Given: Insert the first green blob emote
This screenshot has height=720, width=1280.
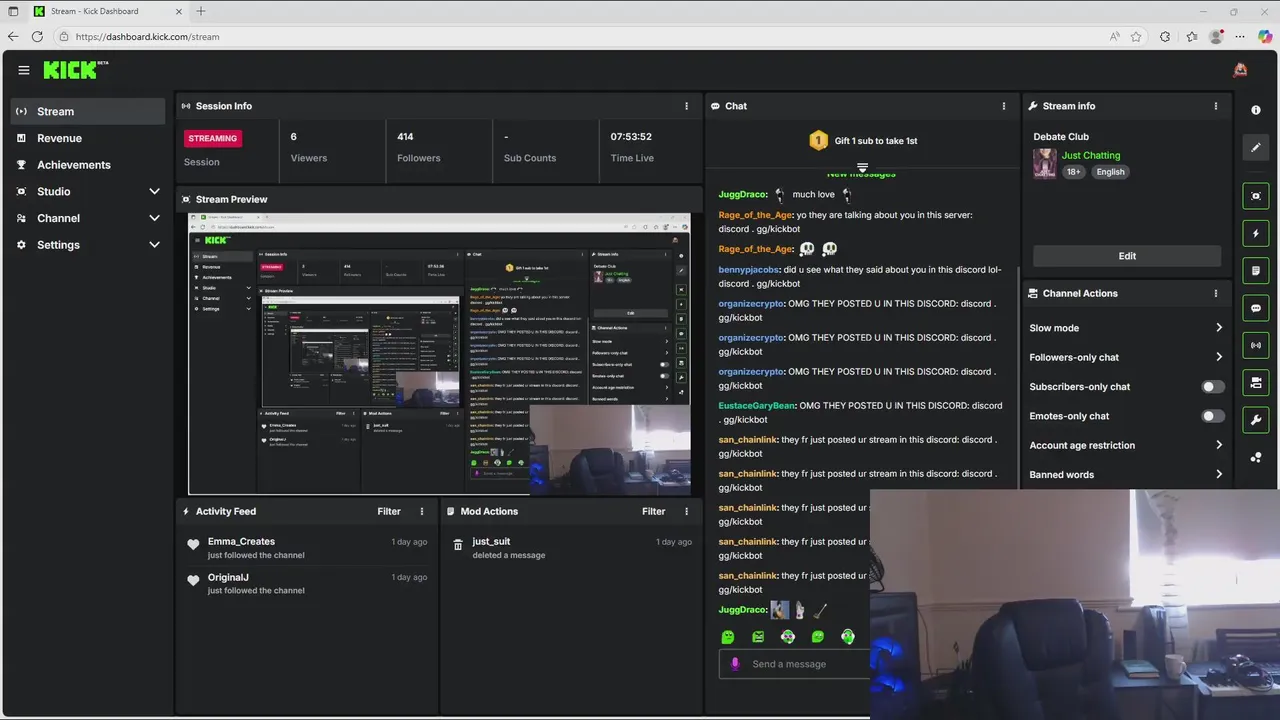Looking at the screenshot, I should (x=728, y=637).
